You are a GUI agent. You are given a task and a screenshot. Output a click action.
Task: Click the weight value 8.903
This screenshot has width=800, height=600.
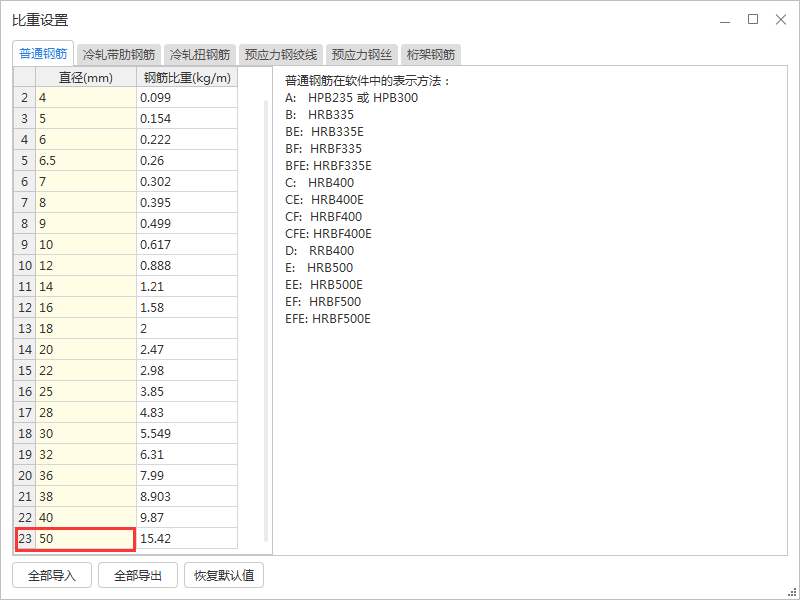[187, 496]
